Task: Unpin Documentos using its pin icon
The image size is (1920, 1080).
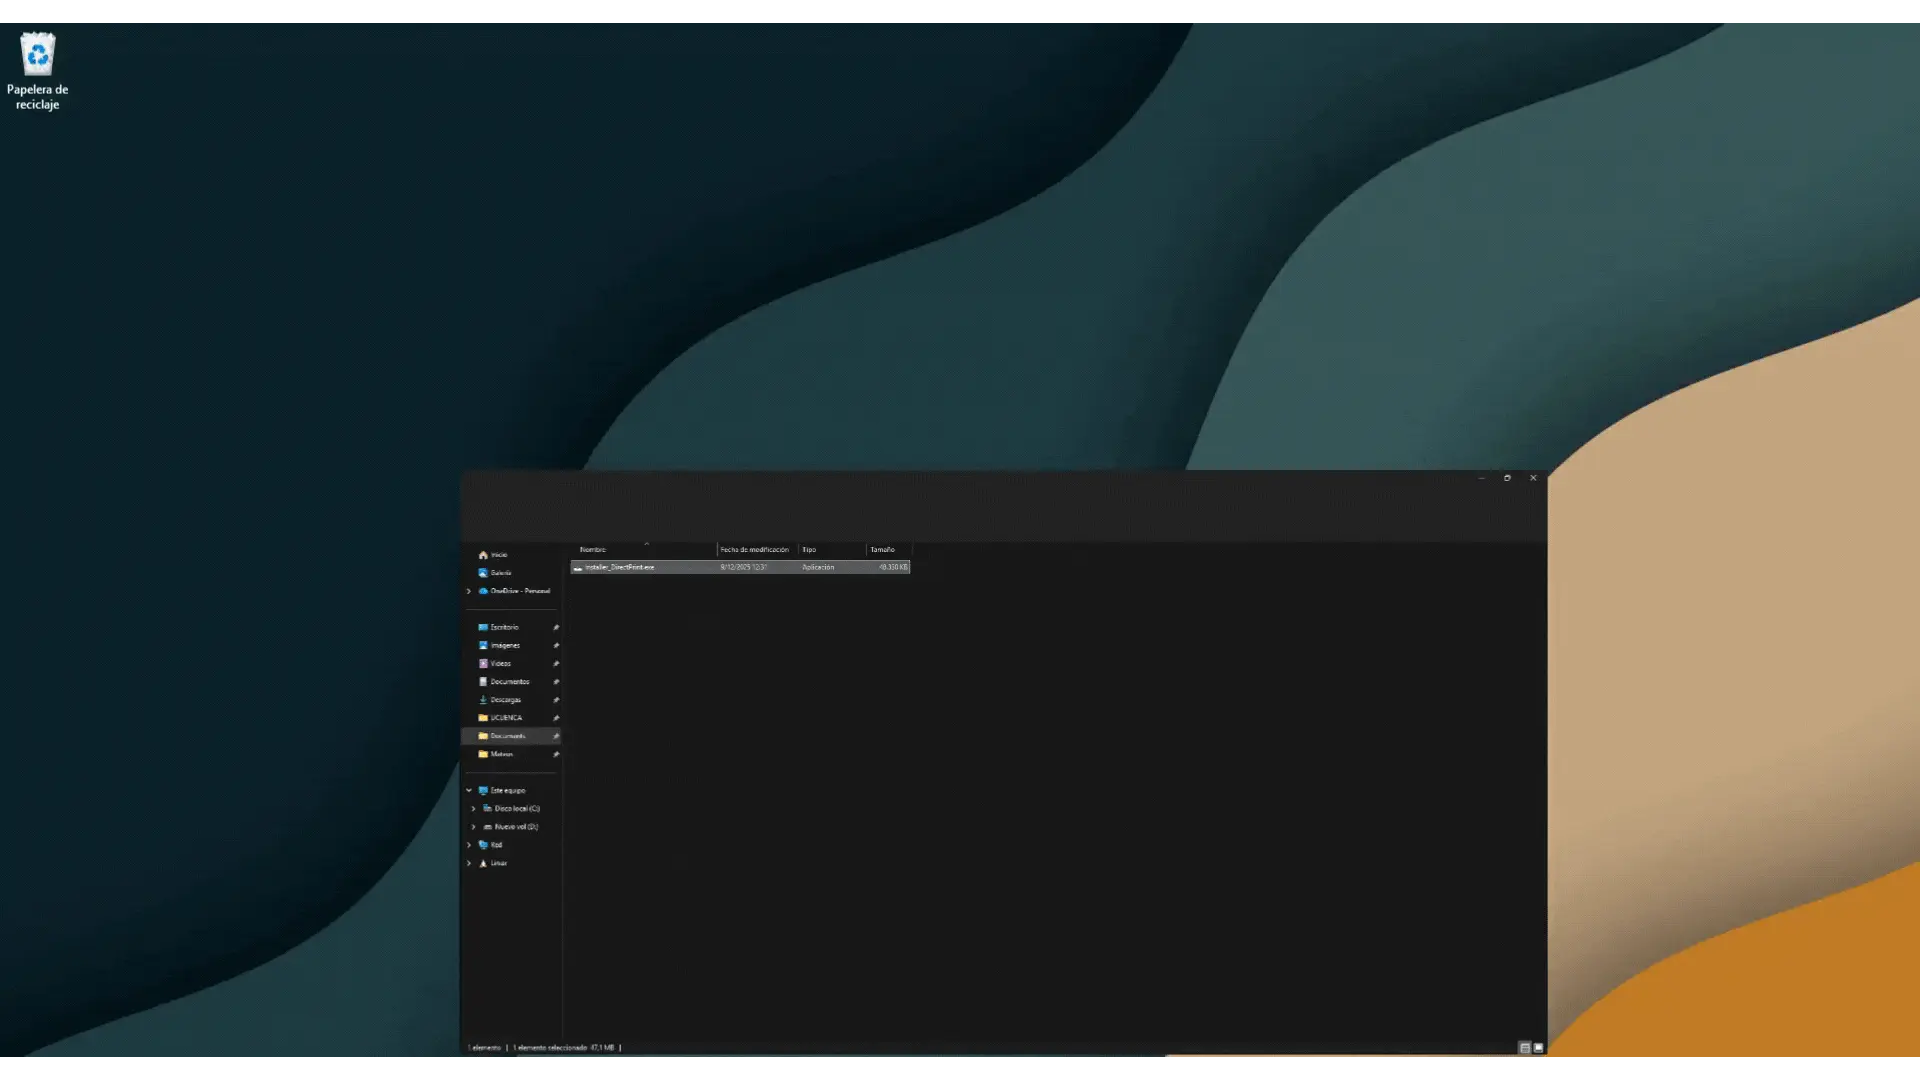Action: 556,682
